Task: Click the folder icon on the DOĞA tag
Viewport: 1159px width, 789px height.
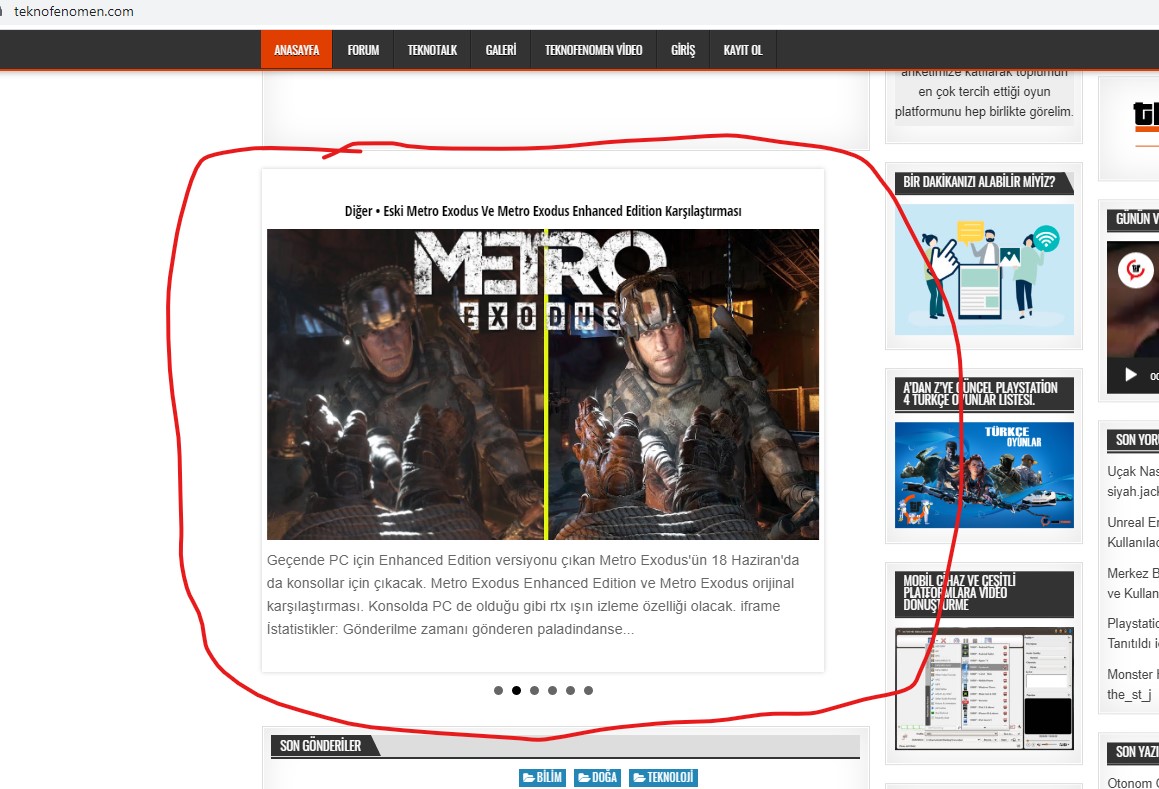Action: tap(584, 777)
